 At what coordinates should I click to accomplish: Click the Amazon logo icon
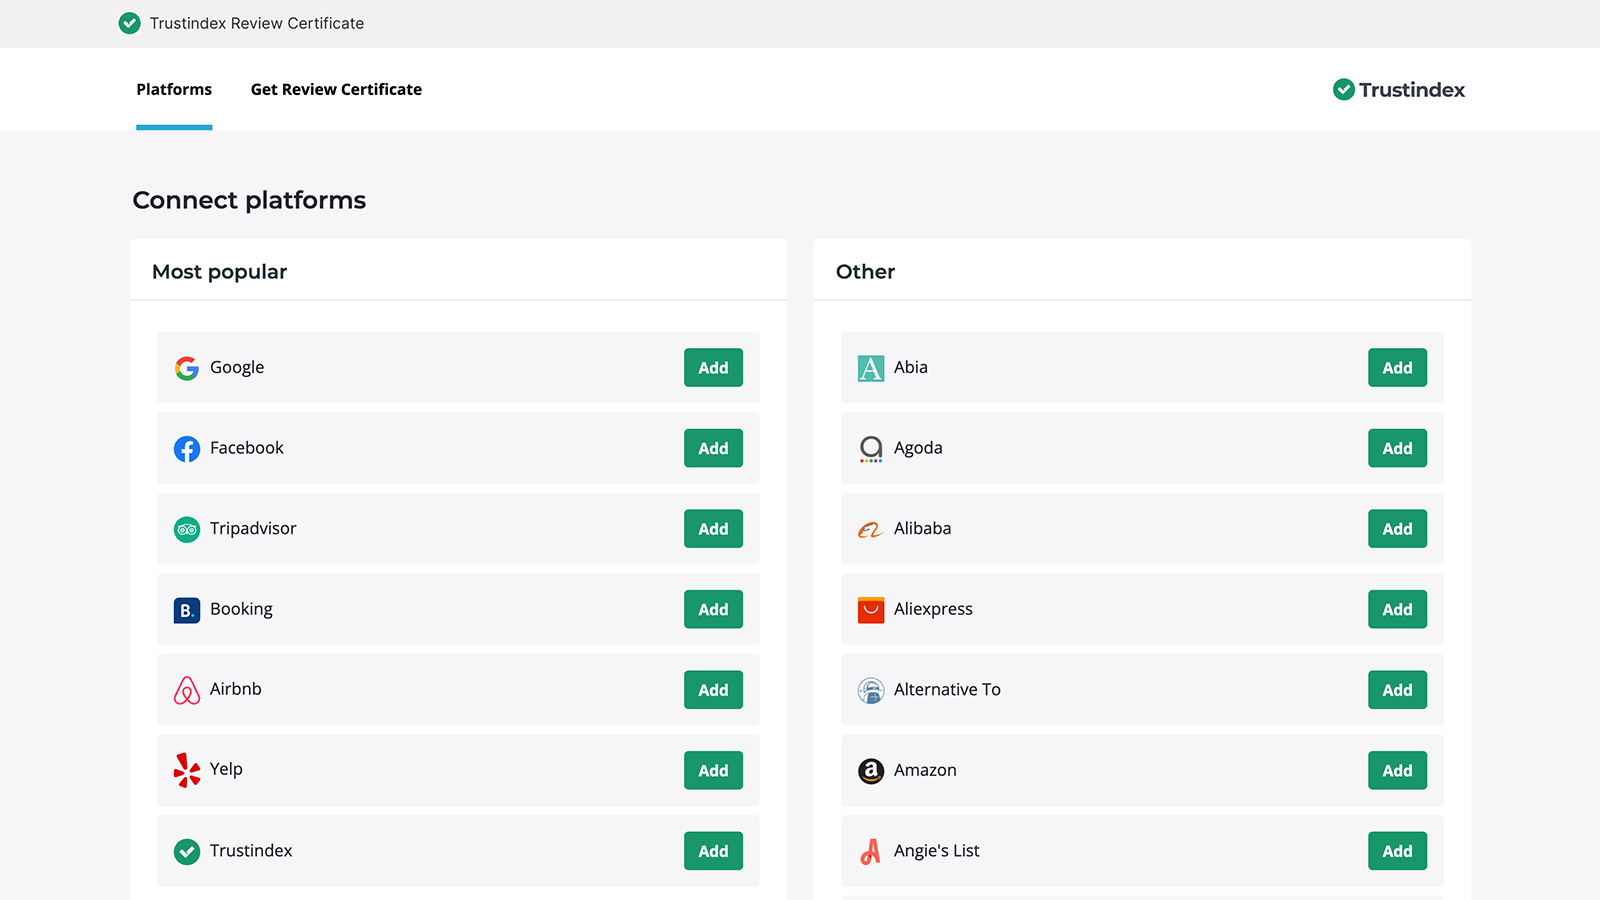click(x=871, y=771)
